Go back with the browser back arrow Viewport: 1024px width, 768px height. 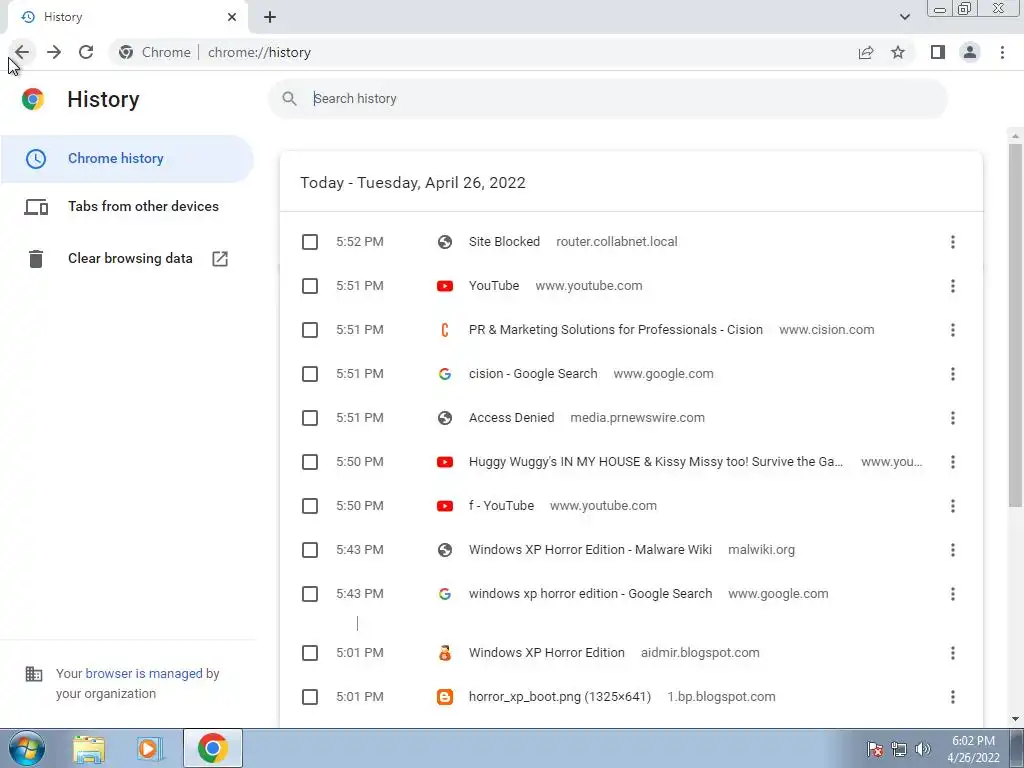[22, 52]
